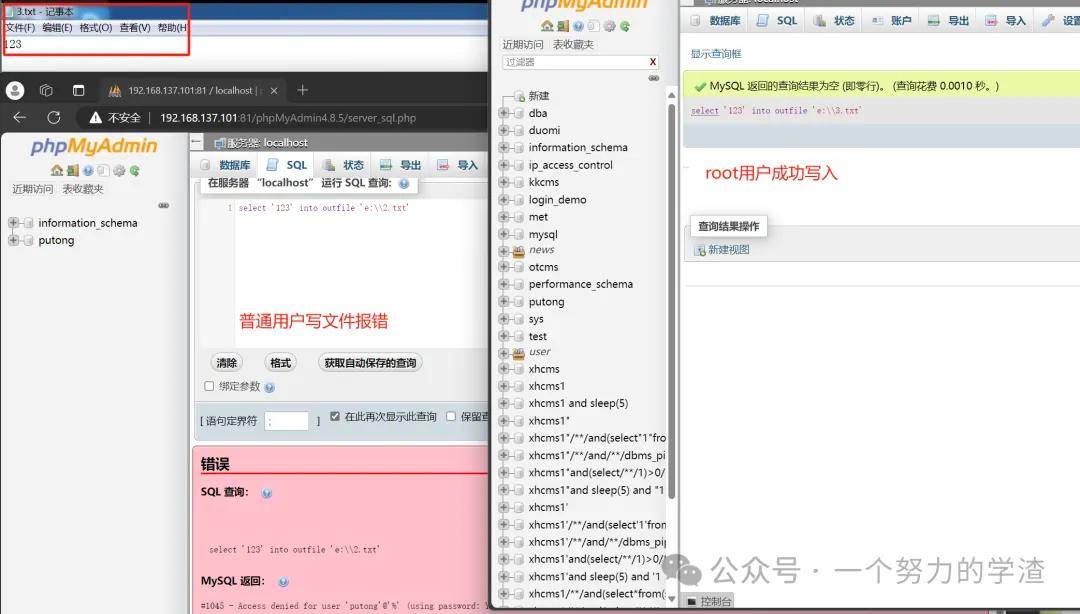This screenshot has width=1080, height=614.
Task: Expand duomi database node
Action: pyautogui.click(x=504, y=130)
